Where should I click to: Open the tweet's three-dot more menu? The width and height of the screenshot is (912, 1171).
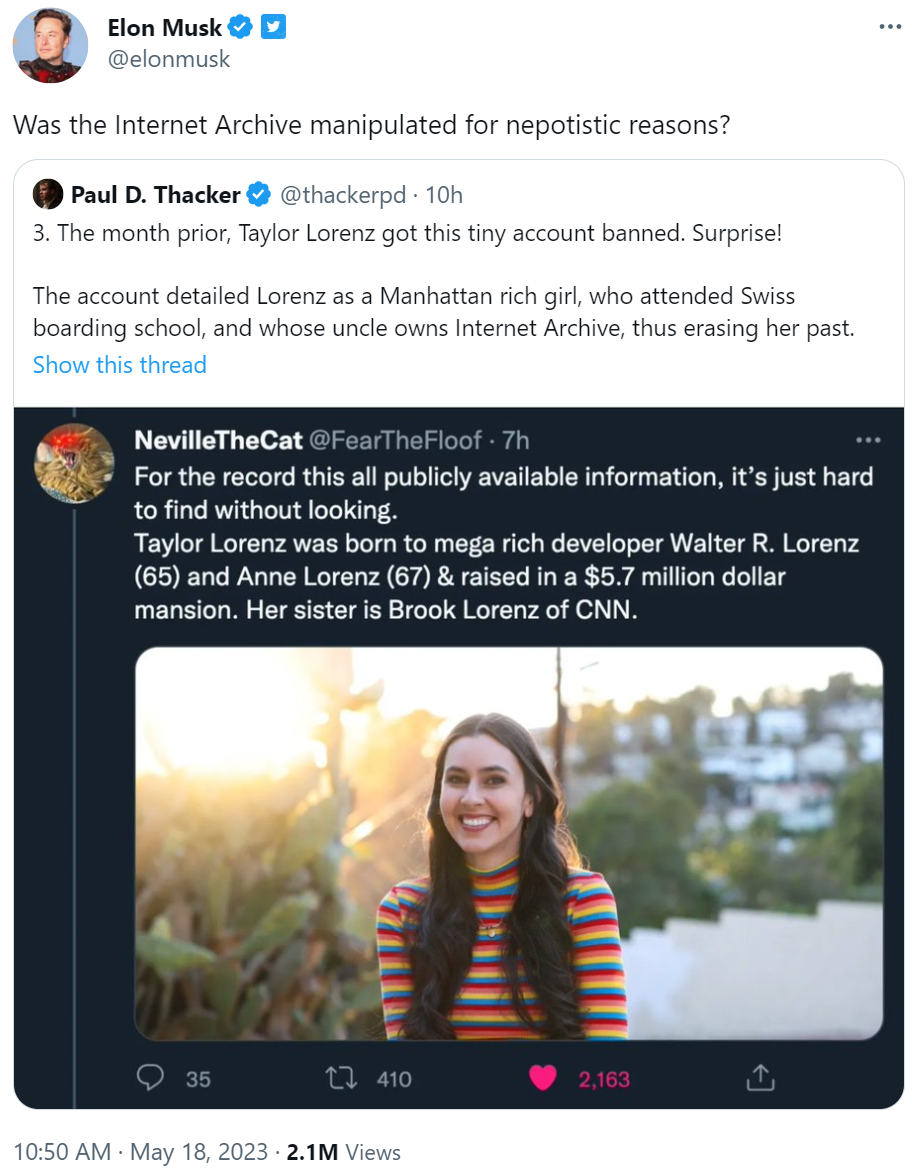pyautogui.click(x=889, y=27)
